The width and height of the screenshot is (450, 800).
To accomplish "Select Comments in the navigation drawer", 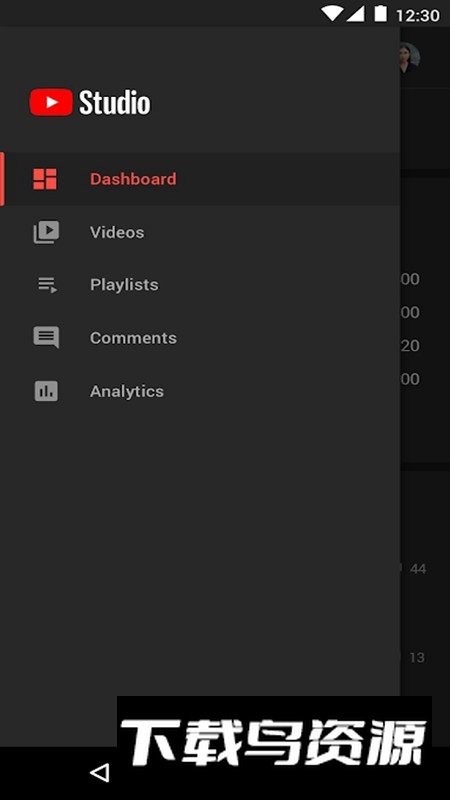I will [200, 338].
